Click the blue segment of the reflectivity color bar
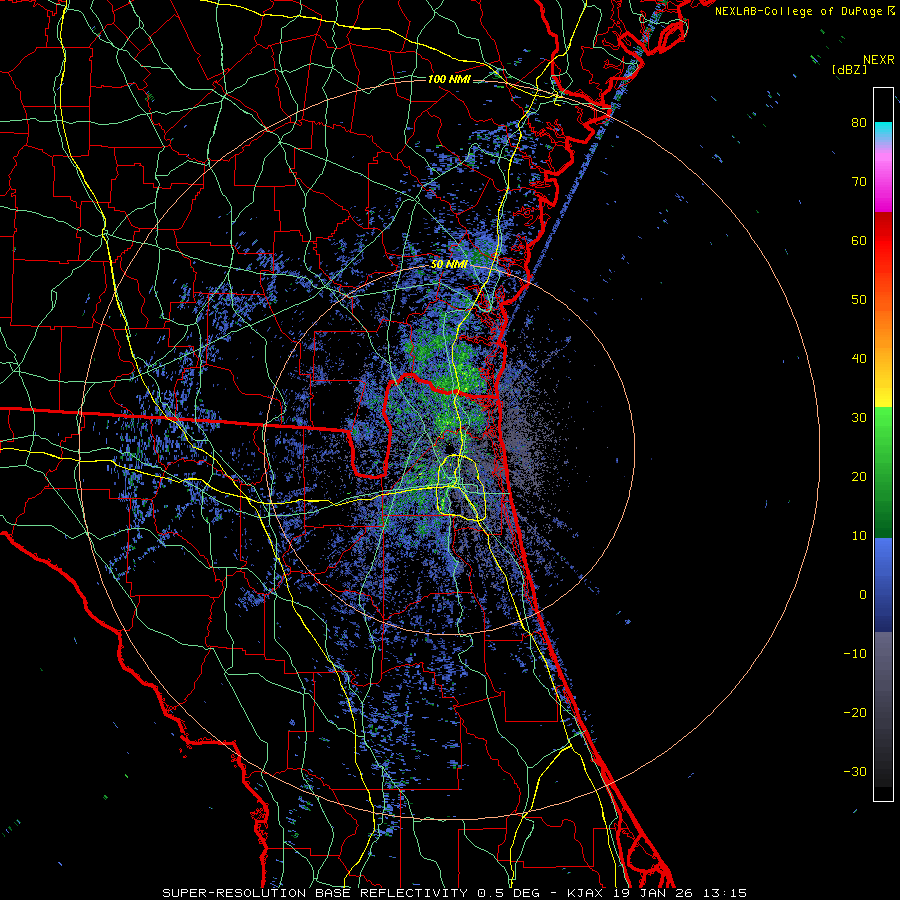900x900 pixels. pyautogui.click(x=883, y=584)
